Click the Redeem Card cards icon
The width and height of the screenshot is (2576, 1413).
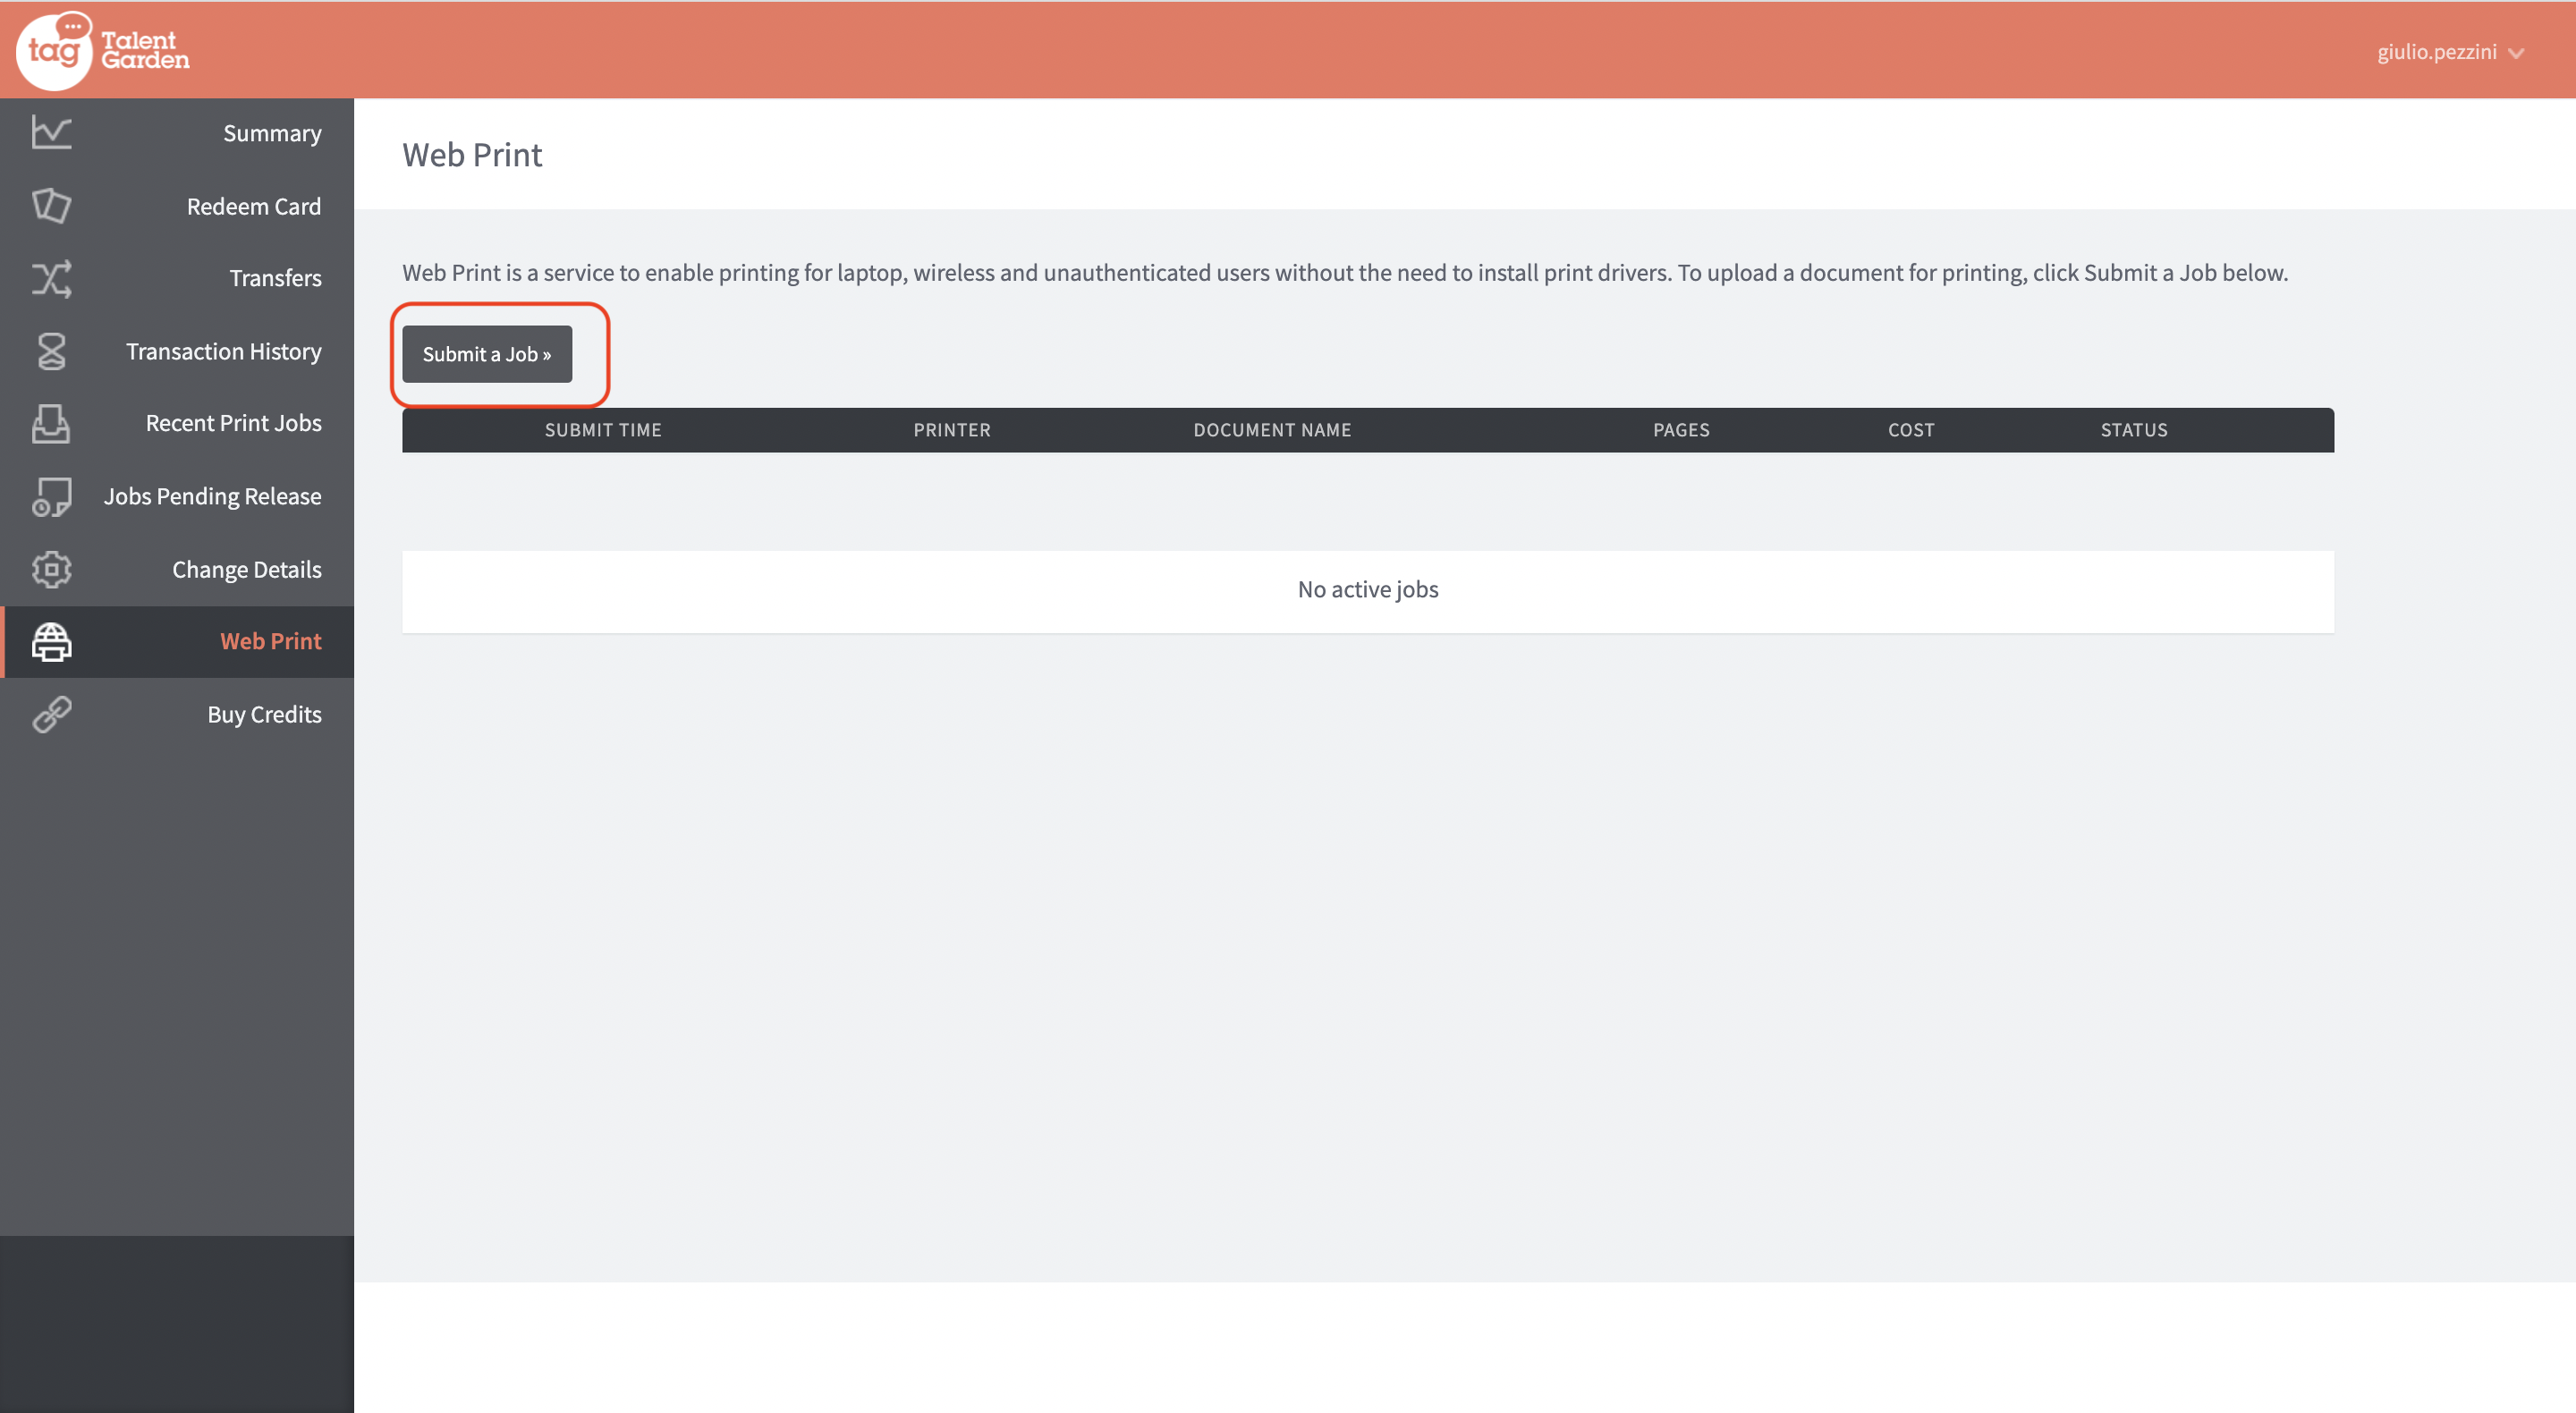[51, 205]
